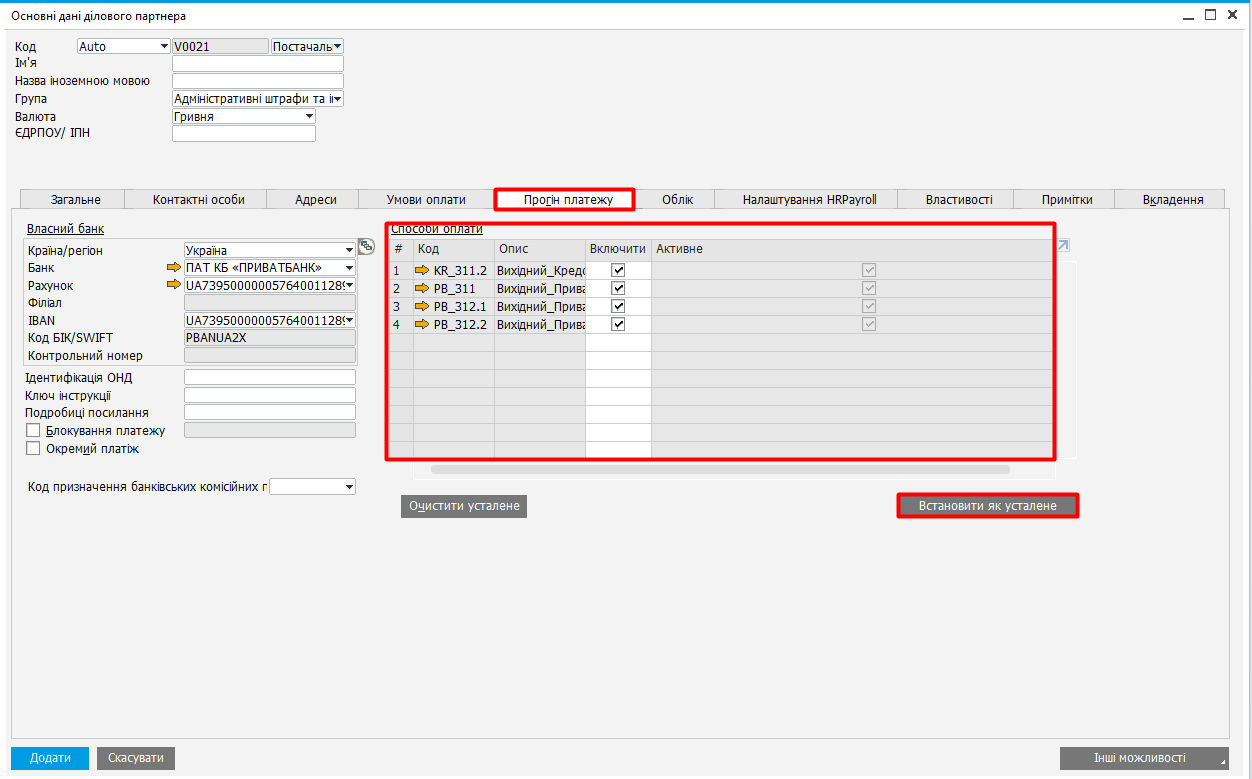Uncheck Включити for the KR_311.2 row
This screenshot has height=779, width=1252.
(x=618, y=270)
